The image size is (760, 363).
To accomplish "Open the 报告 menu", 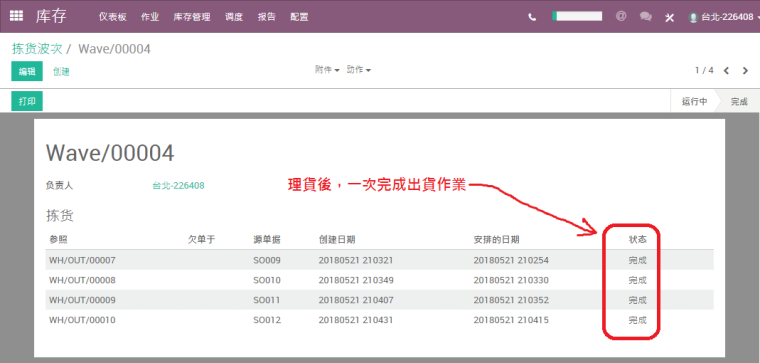I will coord(267,17).
